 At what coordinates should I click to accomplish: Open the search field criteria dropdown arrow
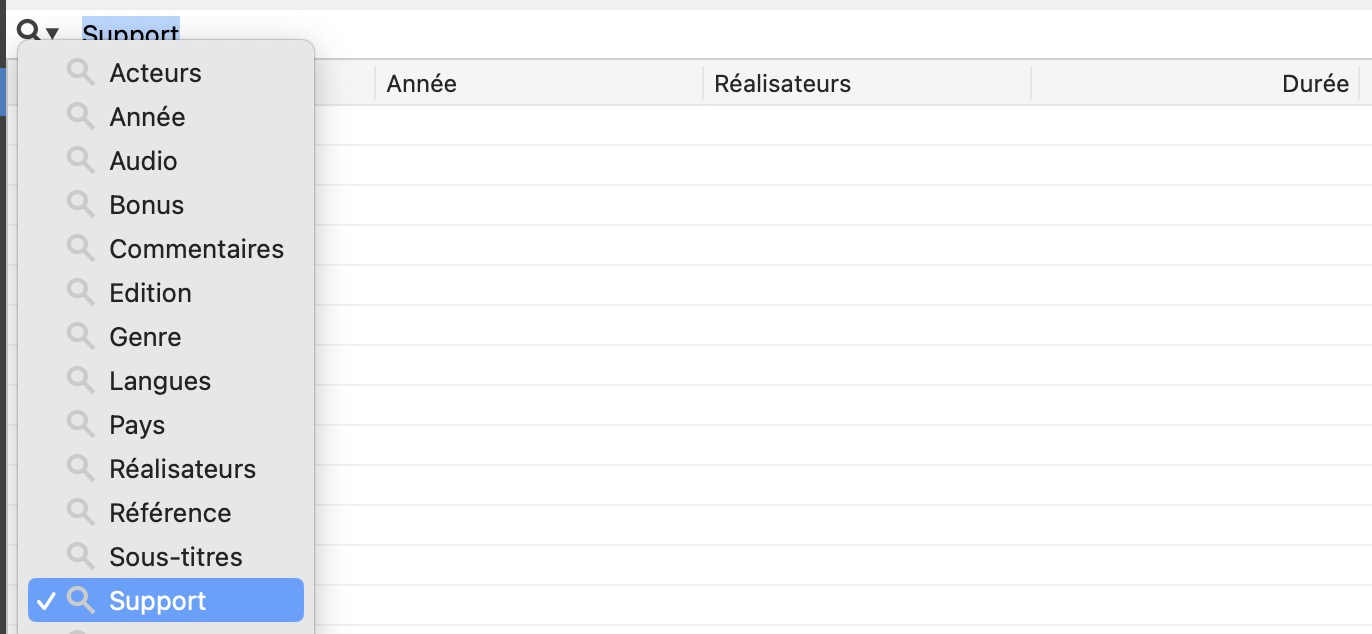point(52,33)
